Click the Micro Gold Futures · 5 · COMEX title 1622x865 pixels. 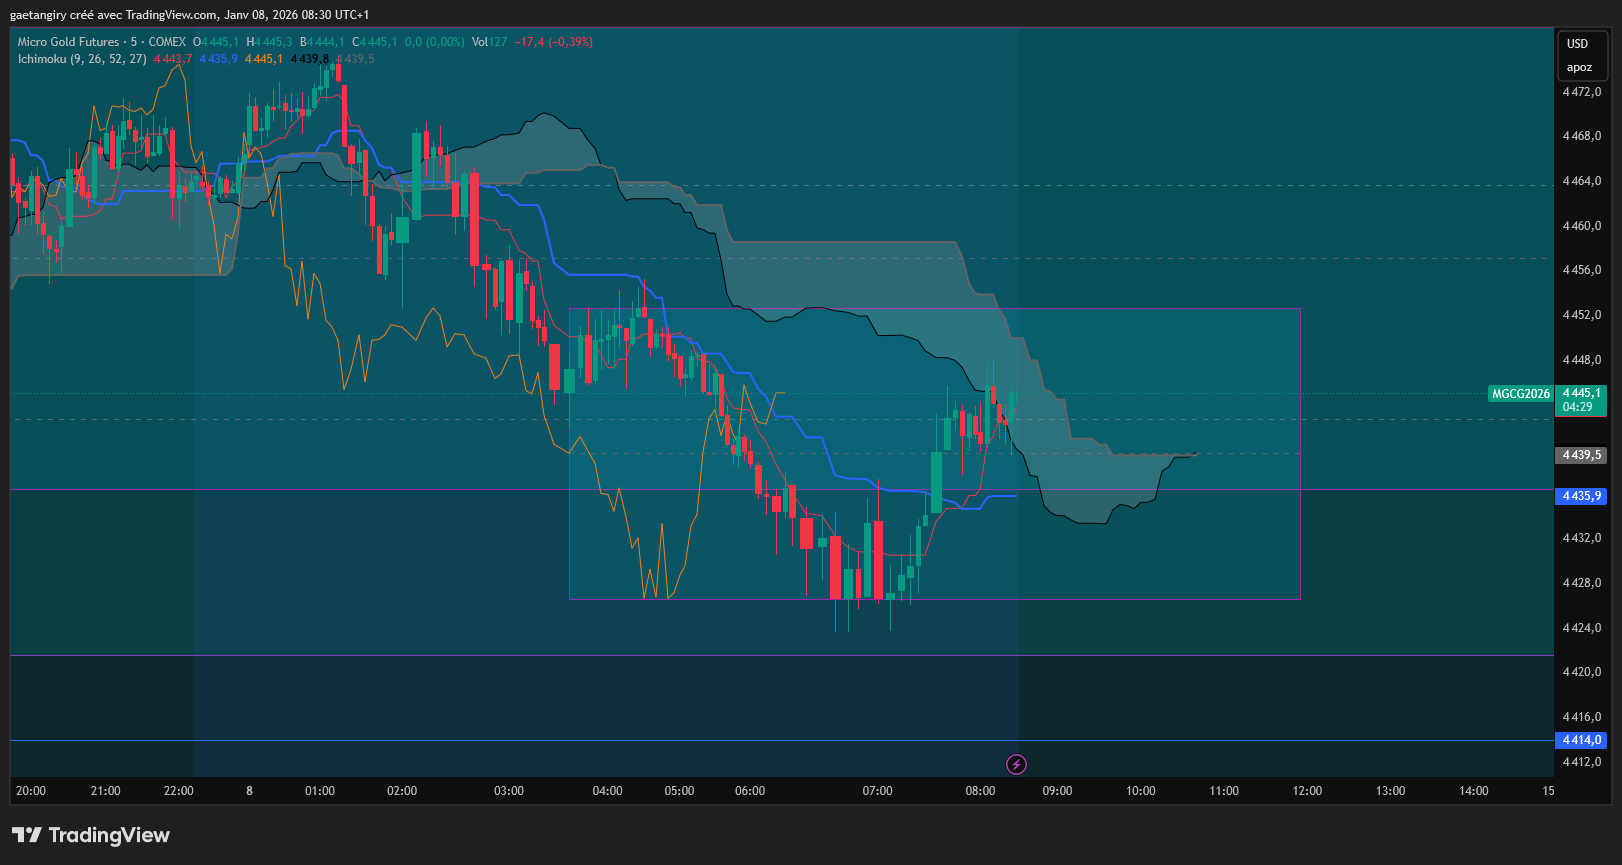[x=102, y=42]
